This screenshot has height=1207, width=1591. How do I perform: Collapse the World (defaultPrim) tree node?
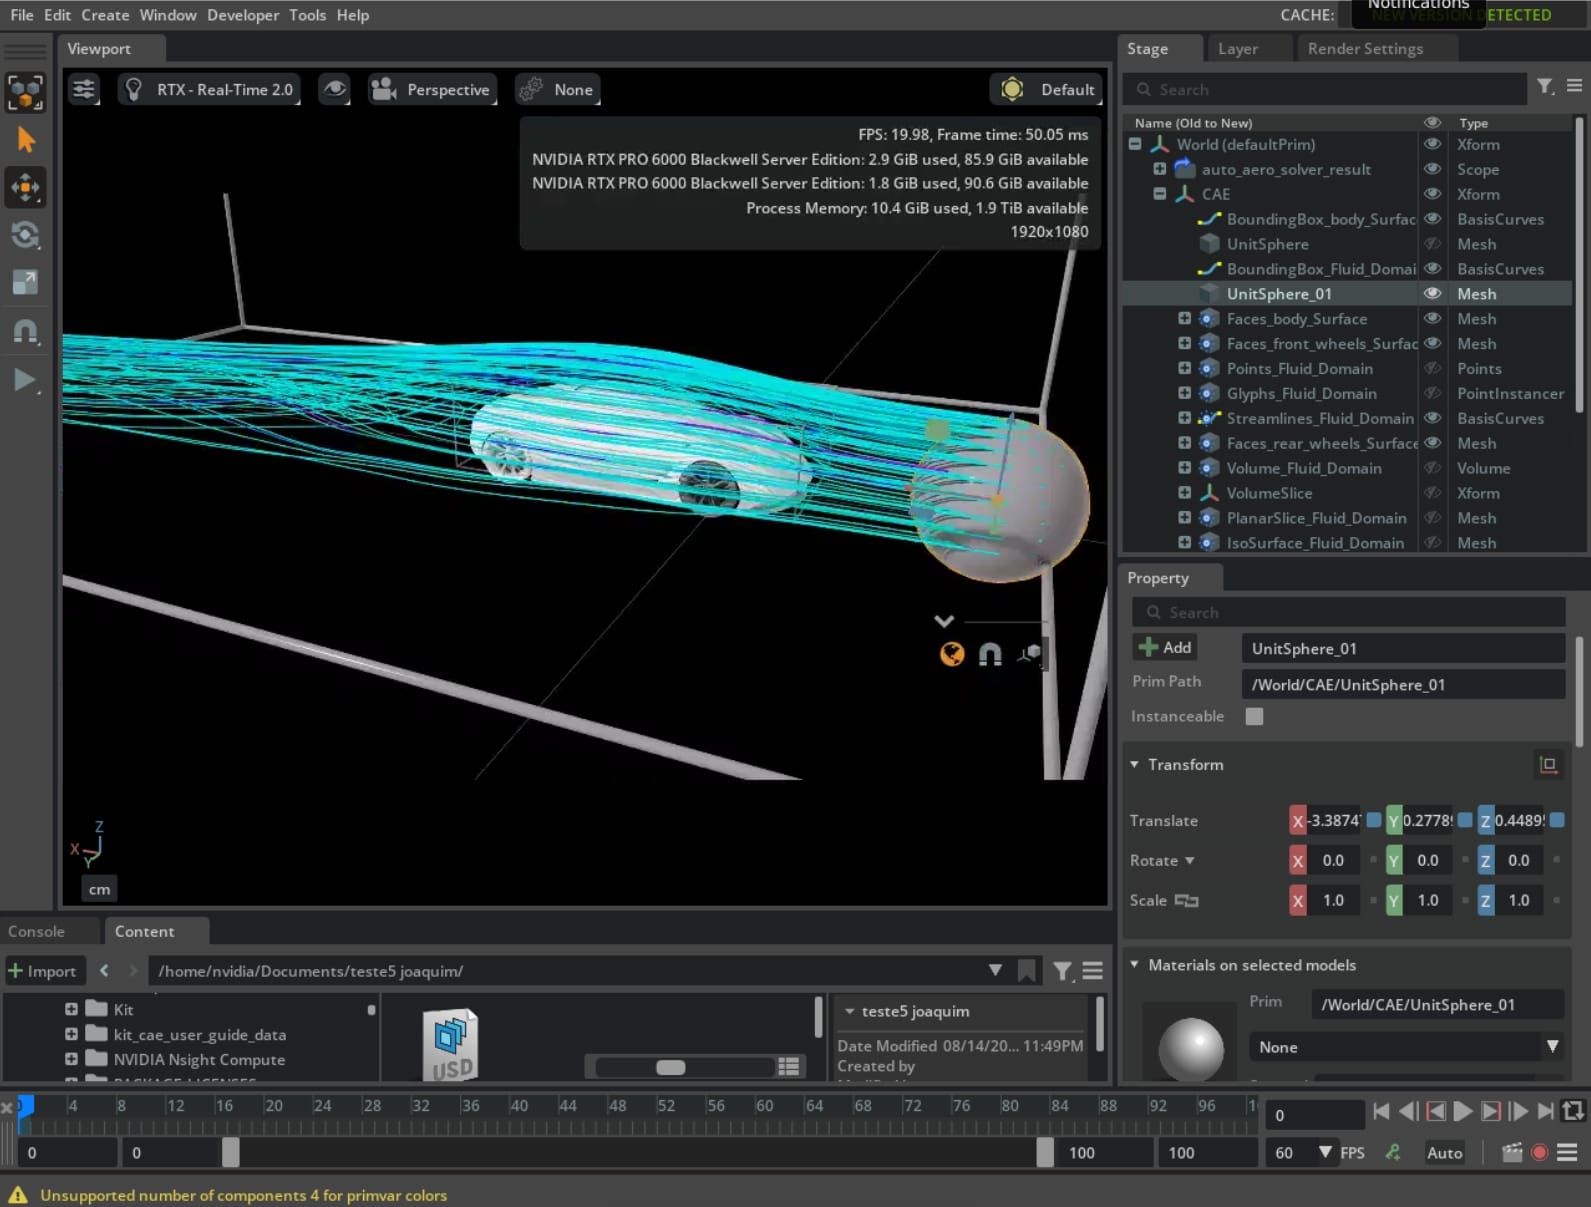[1135, 144]
